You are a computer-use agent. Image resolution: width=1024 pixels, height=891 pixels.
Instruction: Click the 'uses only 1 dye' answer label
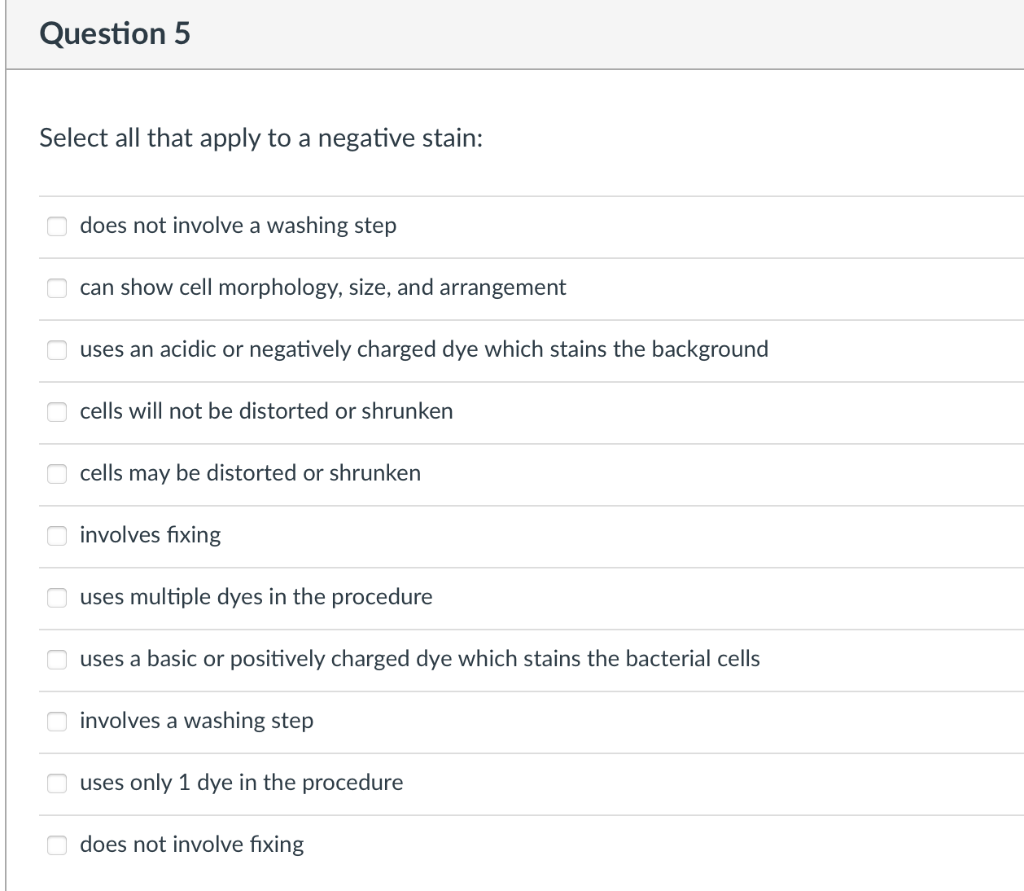click(242, 783)
